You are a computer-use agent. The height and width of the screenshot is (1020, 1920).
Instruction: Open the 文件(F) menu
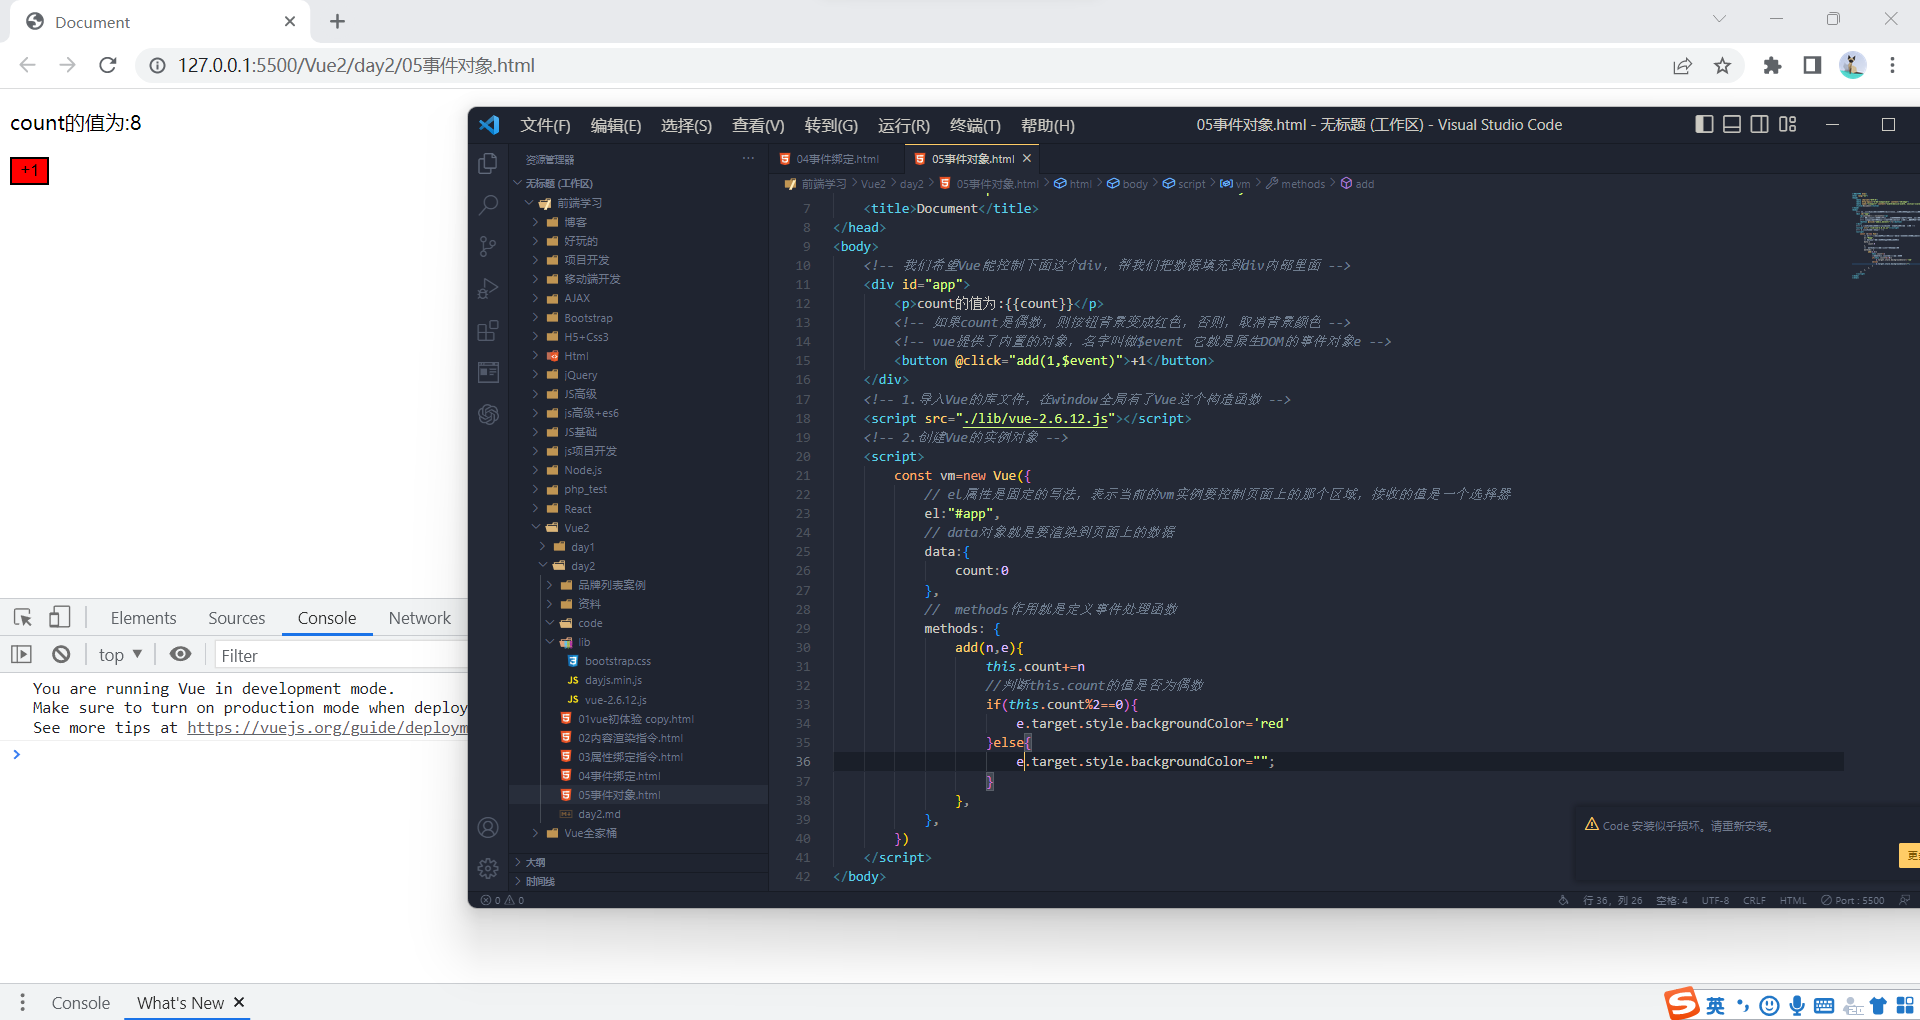545,125
